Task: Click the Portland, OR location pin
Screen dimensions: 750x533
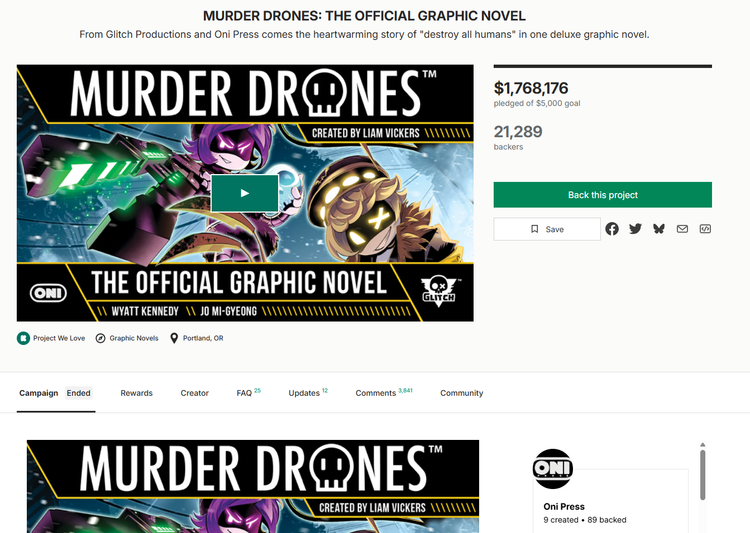Action: pos(174,338)
